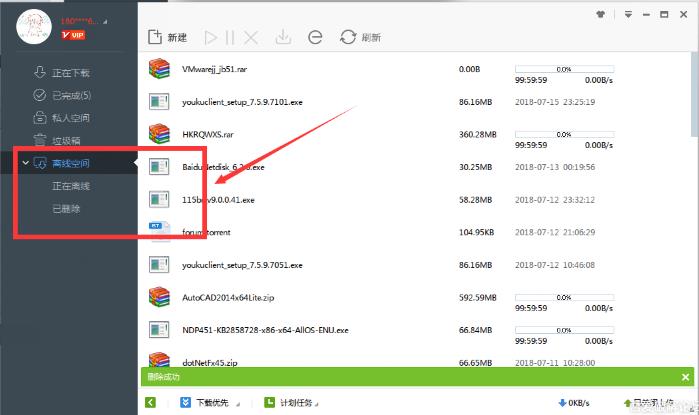
Task: Select 已删除 under offline space
Action: (x=66, y=209)
